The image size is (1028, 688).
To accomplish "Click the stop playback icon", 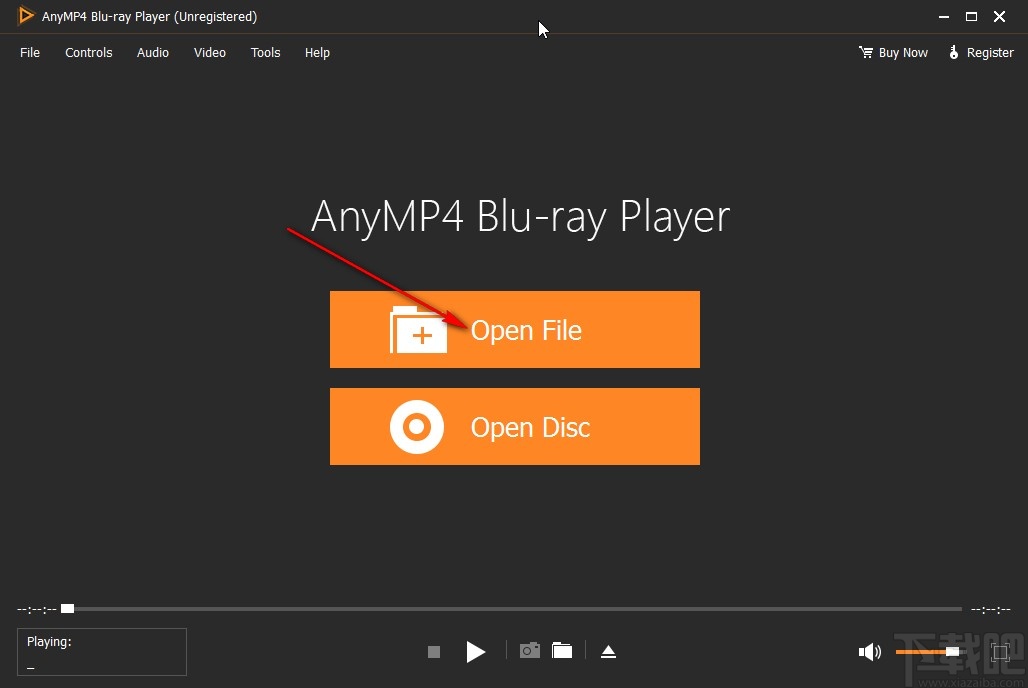I will (x=434, y=651).
